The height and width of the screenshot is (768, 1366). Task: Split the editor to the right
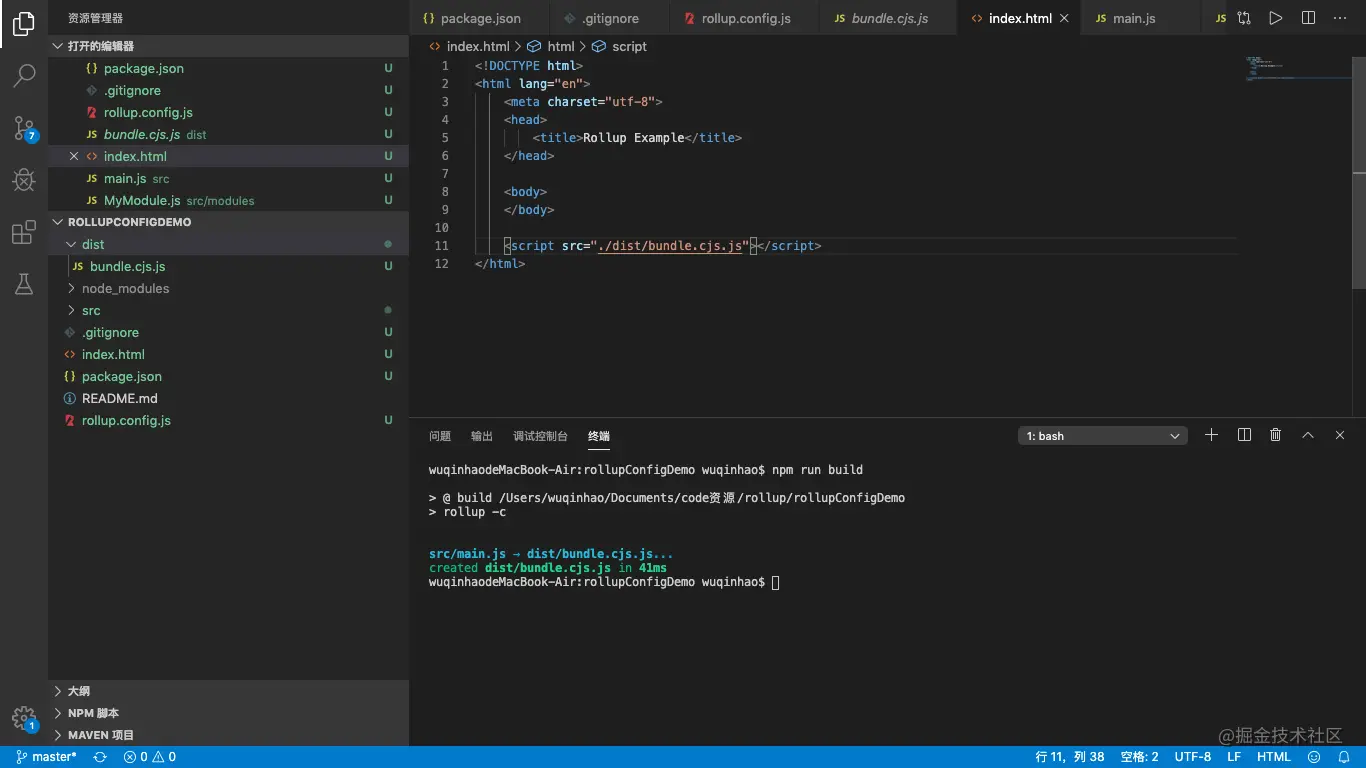tap(1308, 18)
